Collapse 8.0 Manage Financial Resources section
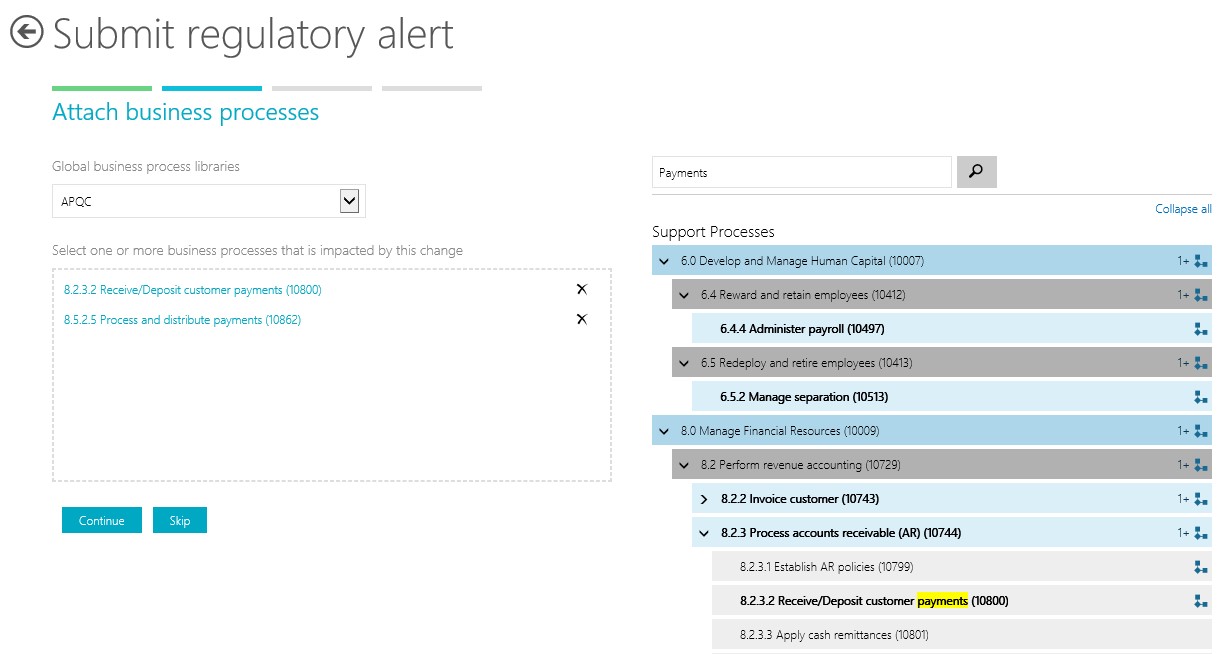Viewport: 1227px width, 654px height. 664,432
